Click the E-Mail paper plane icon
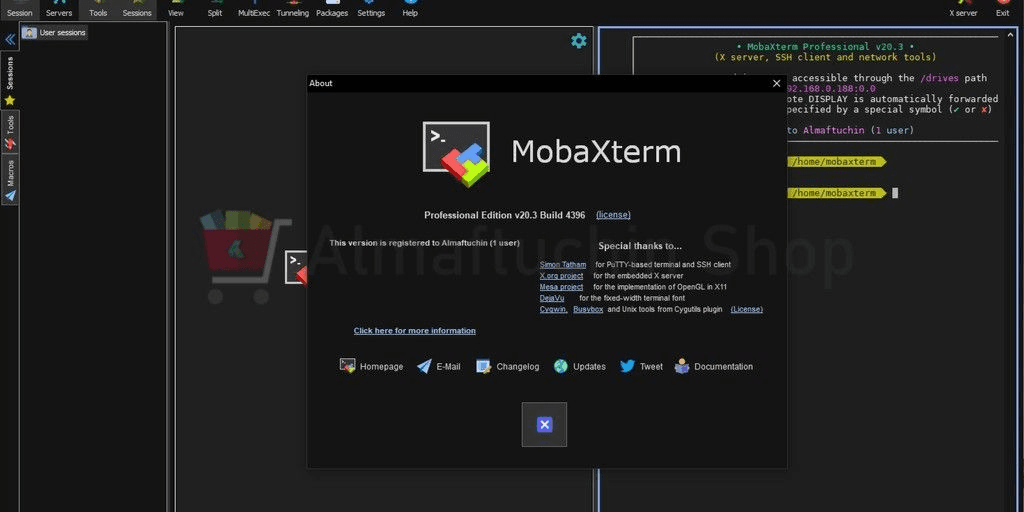The width and height of the screenshot is (1024, 512). coord(424,366)
